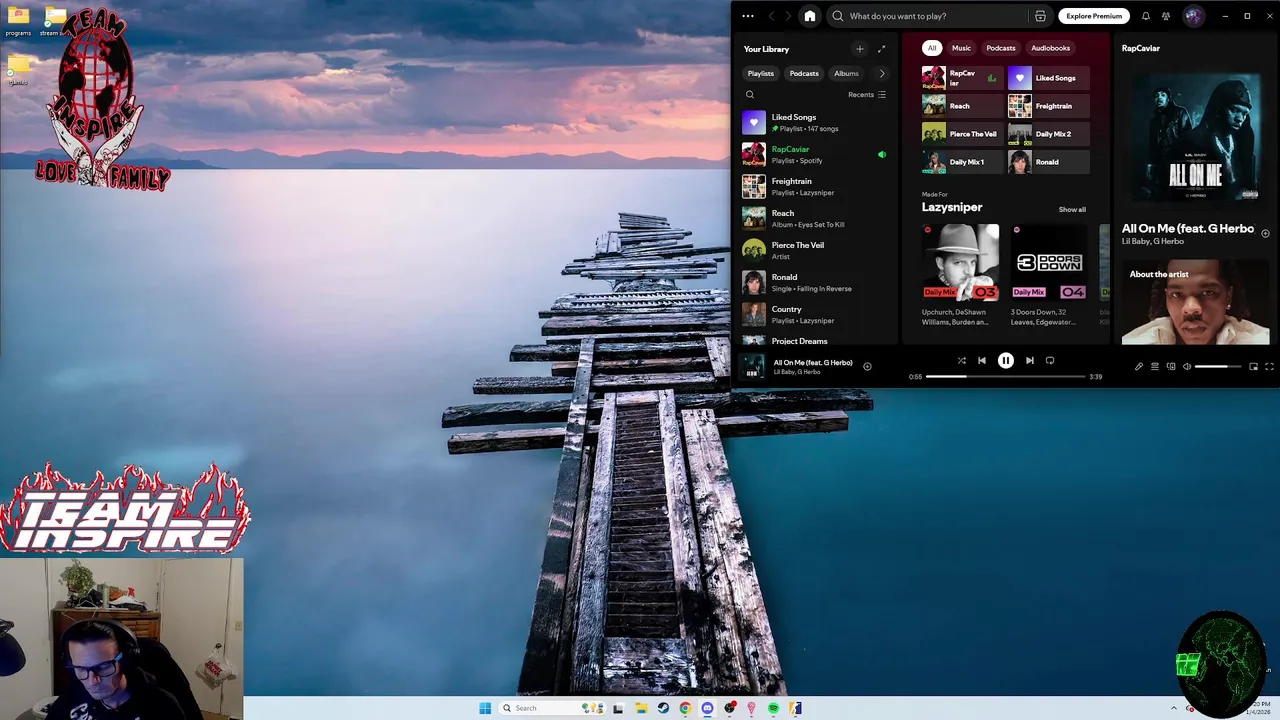Select the Podcasts tab in home feed
The image size is (1280, 720).
(1001, 48)
